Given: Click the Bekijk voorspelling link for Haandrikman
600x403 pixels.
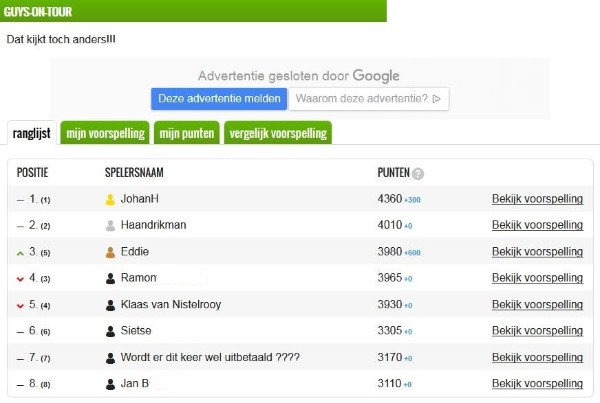Looking at the screenshot, I should [537, 225].
